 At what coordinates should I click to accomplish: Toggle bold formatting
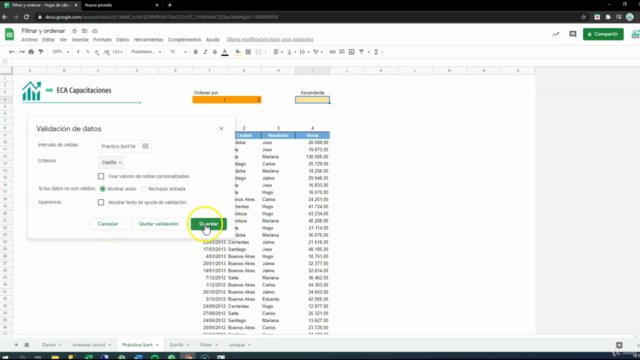pos(196,52)
